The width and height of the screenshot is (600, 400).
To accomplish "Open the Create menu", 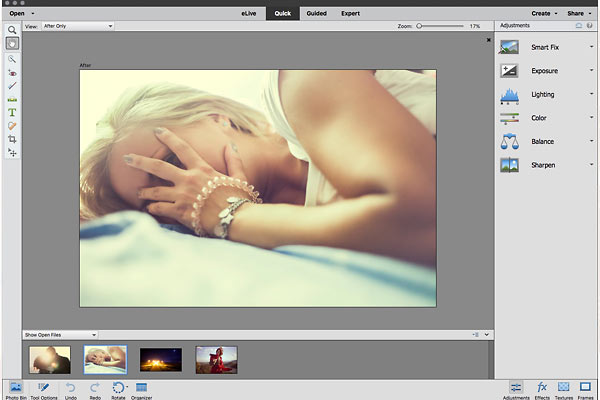I will (x=544, y=13).
